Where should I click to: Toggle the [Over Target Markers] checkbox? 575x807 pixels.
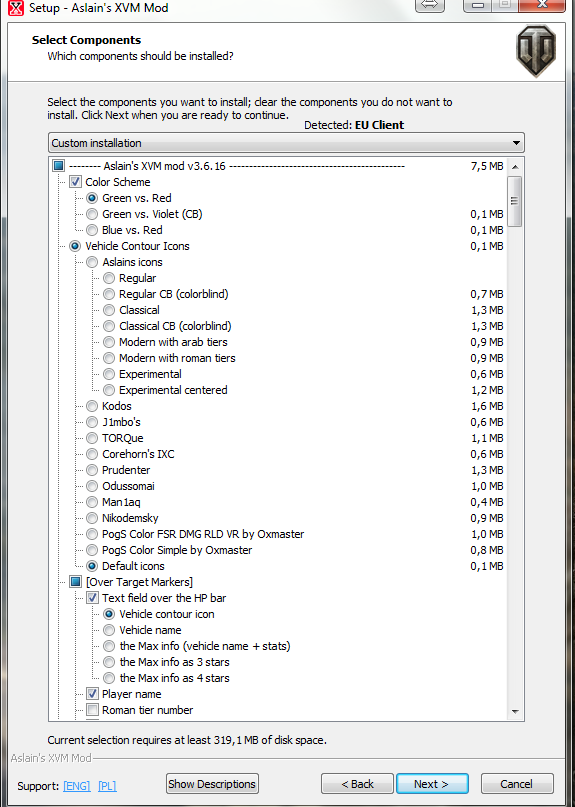[x=75, y=582]
